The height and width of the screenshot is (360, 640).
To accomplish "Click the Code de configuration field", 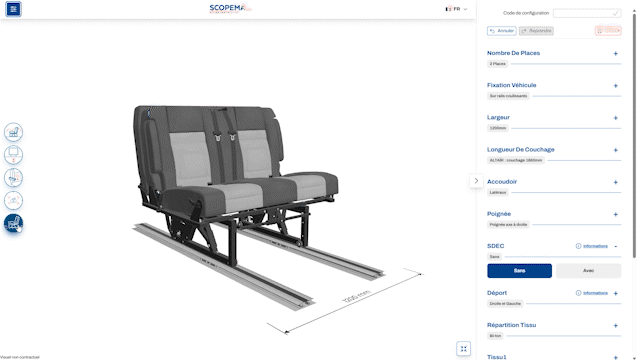I will 587,13.
